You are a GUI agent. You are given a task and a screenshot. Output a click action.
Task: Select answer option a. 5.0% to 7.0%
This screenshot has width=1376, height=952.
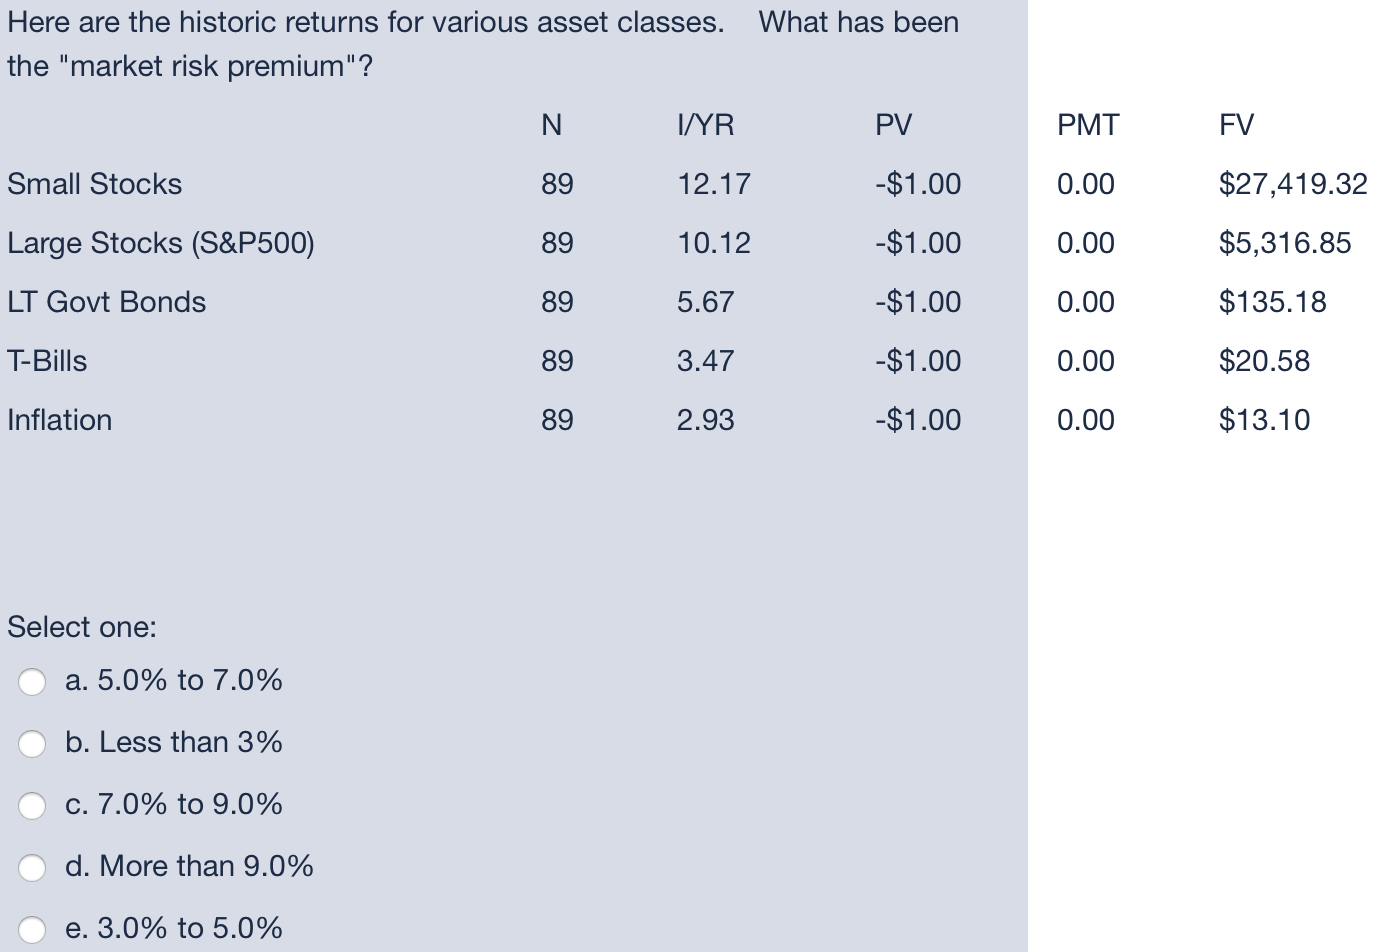click(31, 681)
